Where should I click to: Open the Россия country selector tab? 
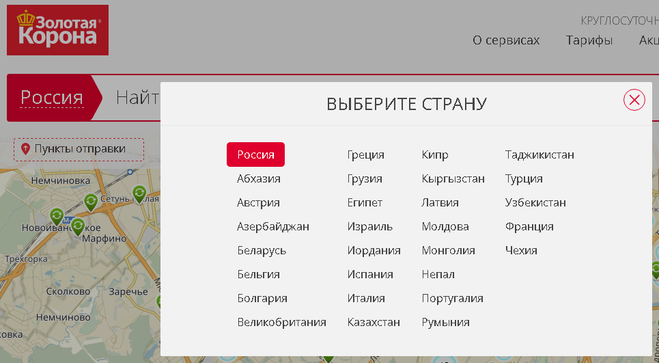pos(52,98)
